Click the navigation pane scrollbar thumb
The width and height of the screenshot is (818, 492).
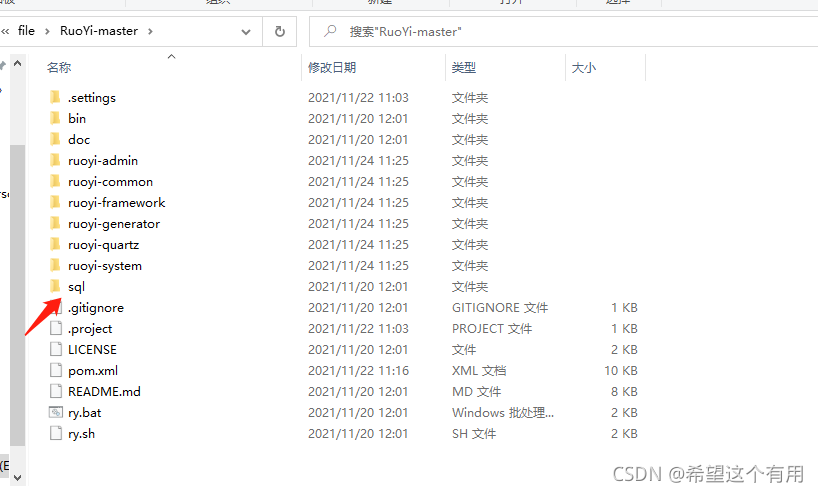17,295
